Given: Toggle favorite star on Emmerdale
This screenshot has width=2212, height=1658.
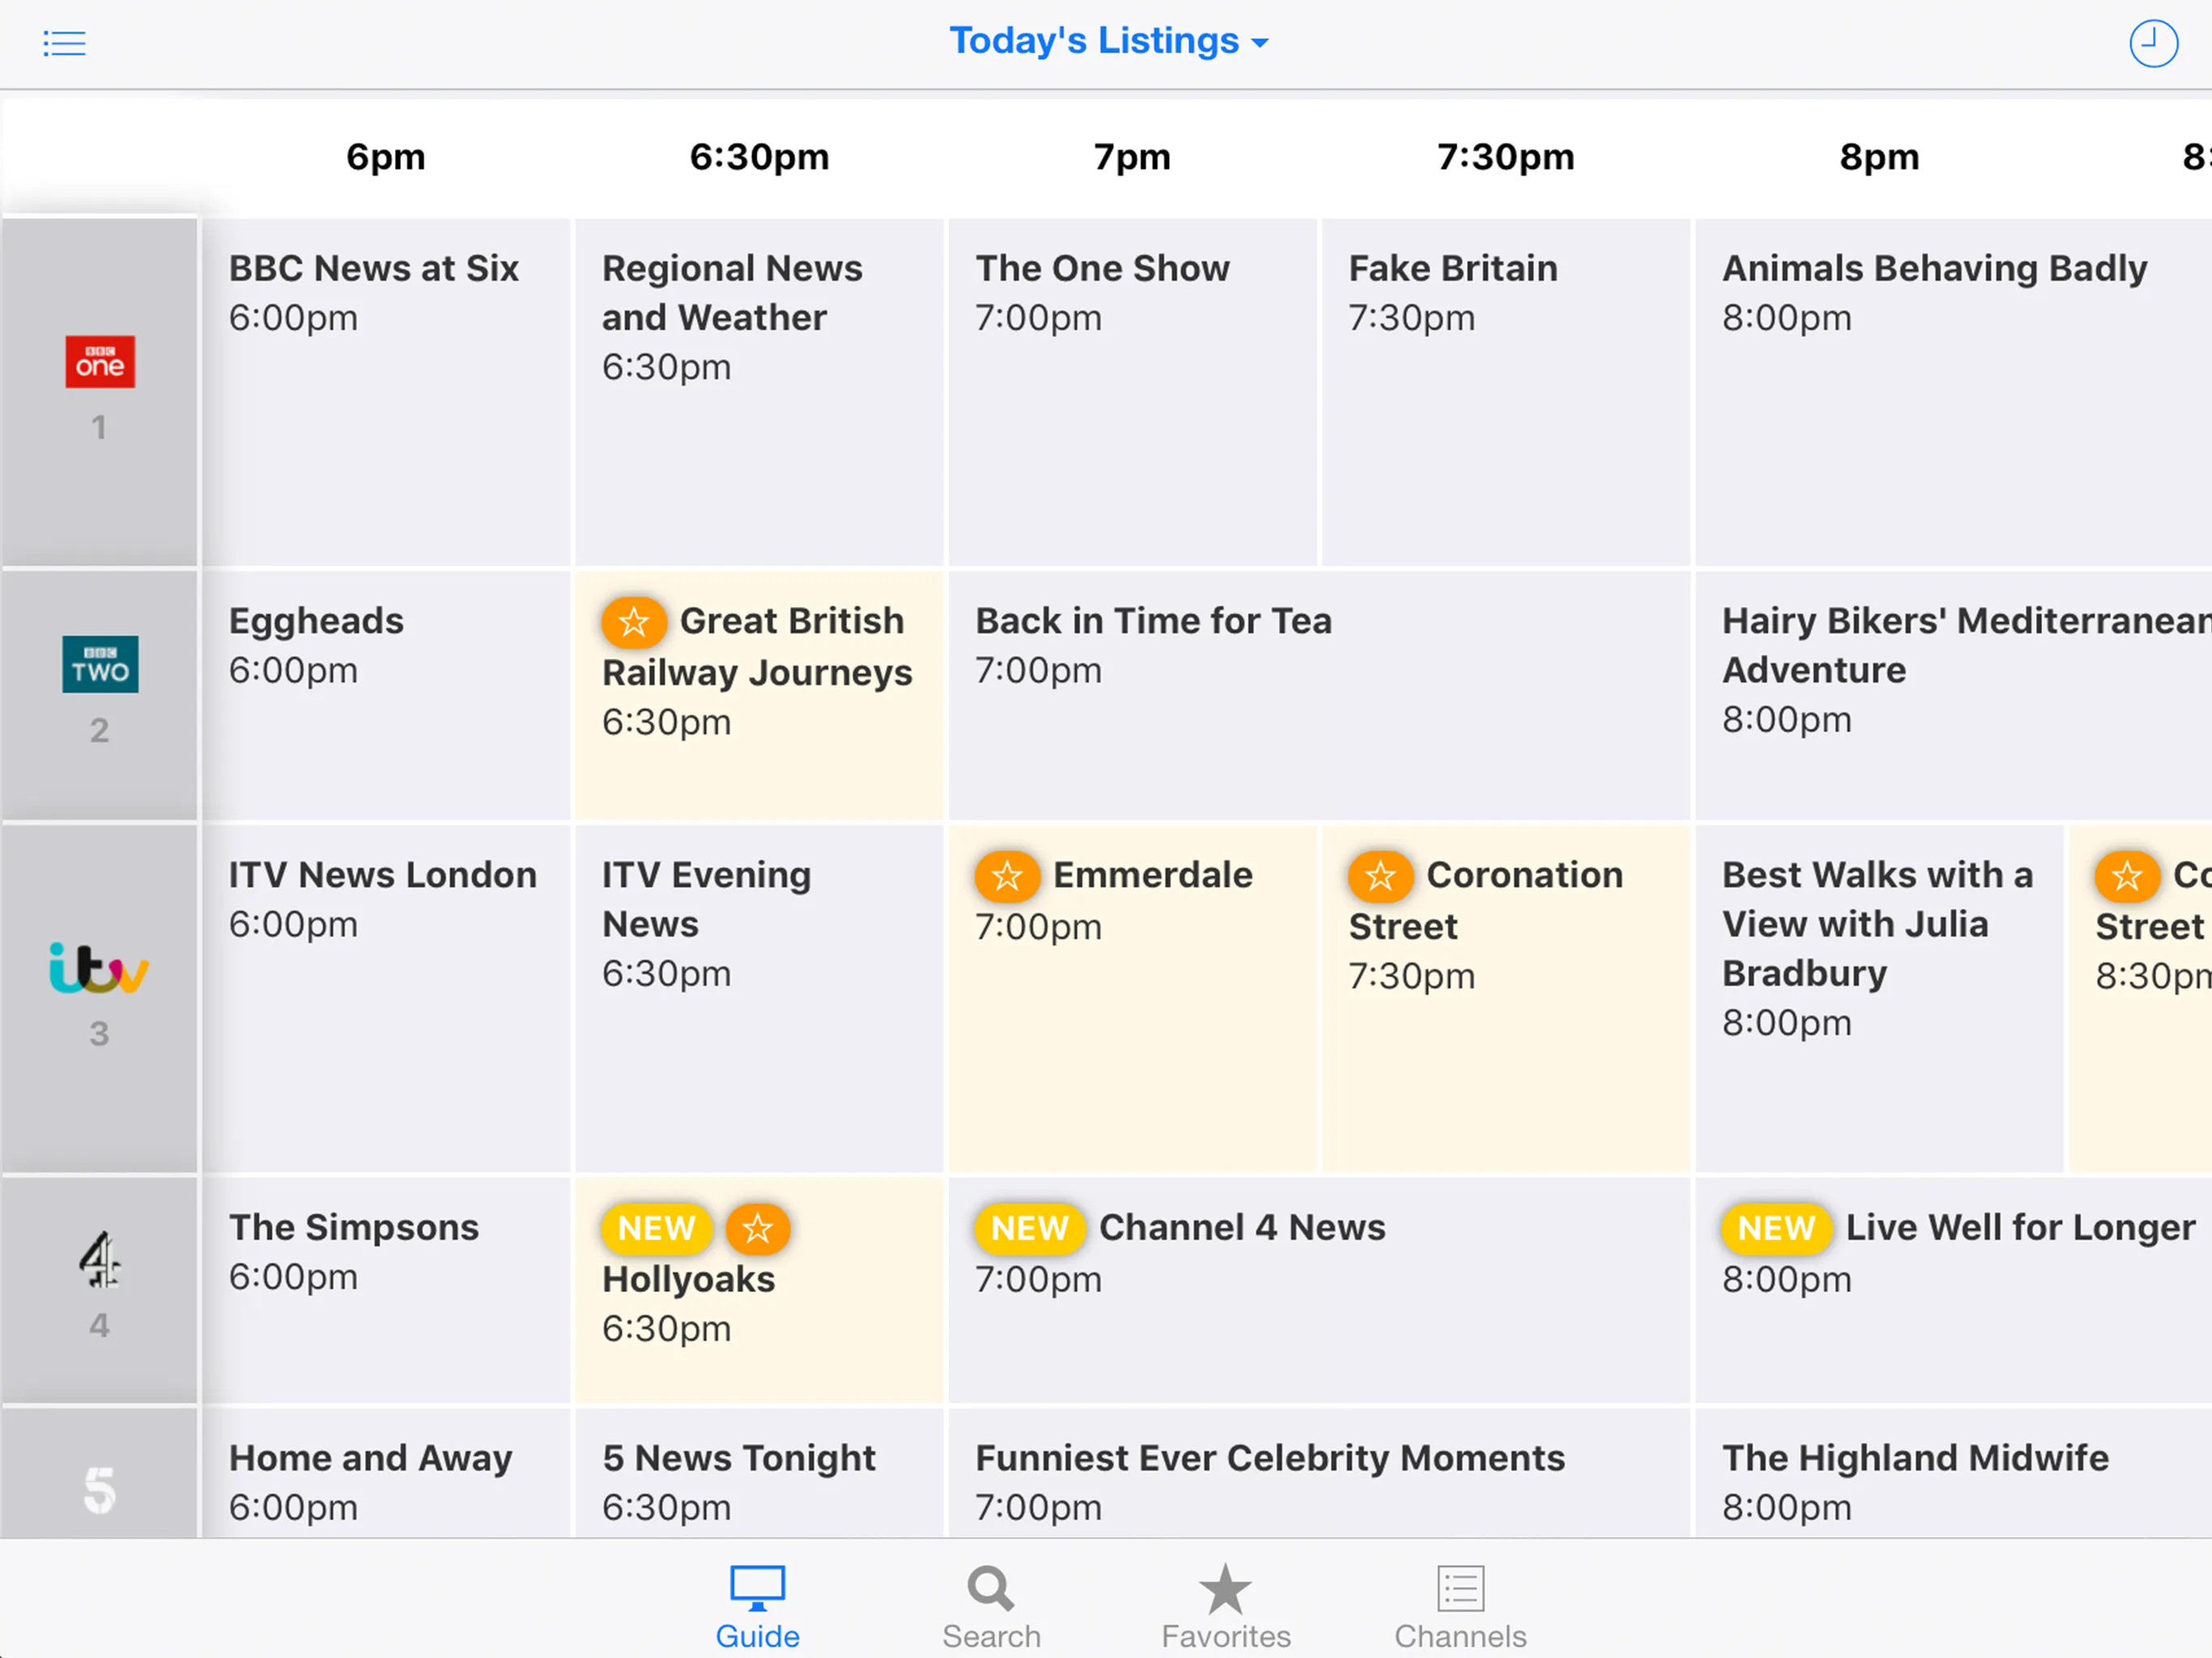Looking at the screenshot, I should 1007,876.
